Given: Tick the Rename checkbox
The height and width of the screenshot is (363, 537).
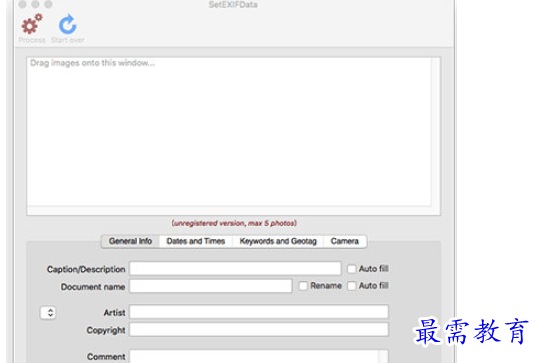Looking at the screenshot, I should pyautogui.click(x=303, y=286).
